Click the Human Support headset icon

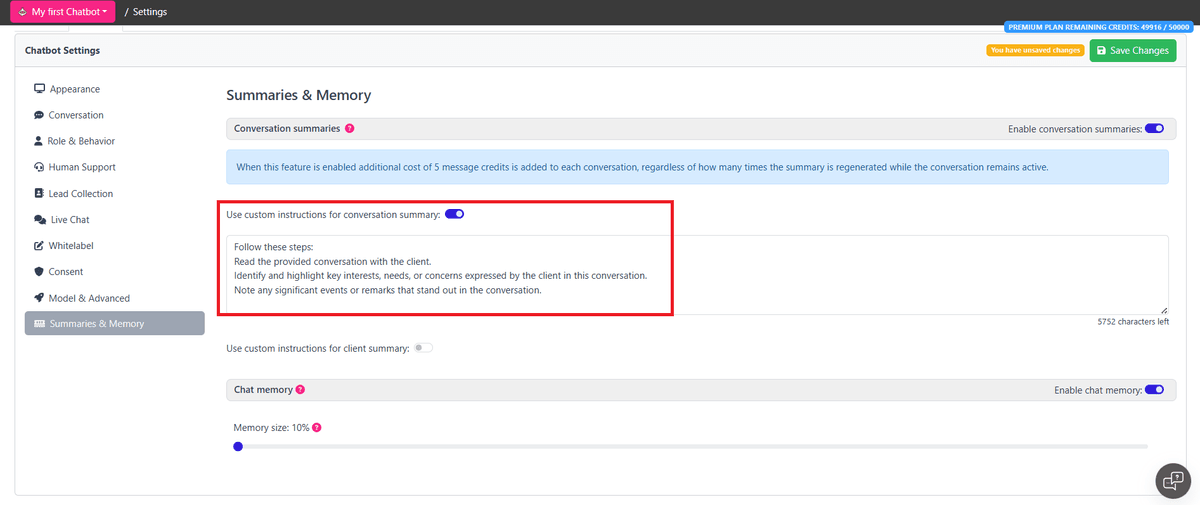tap(39, 167)
